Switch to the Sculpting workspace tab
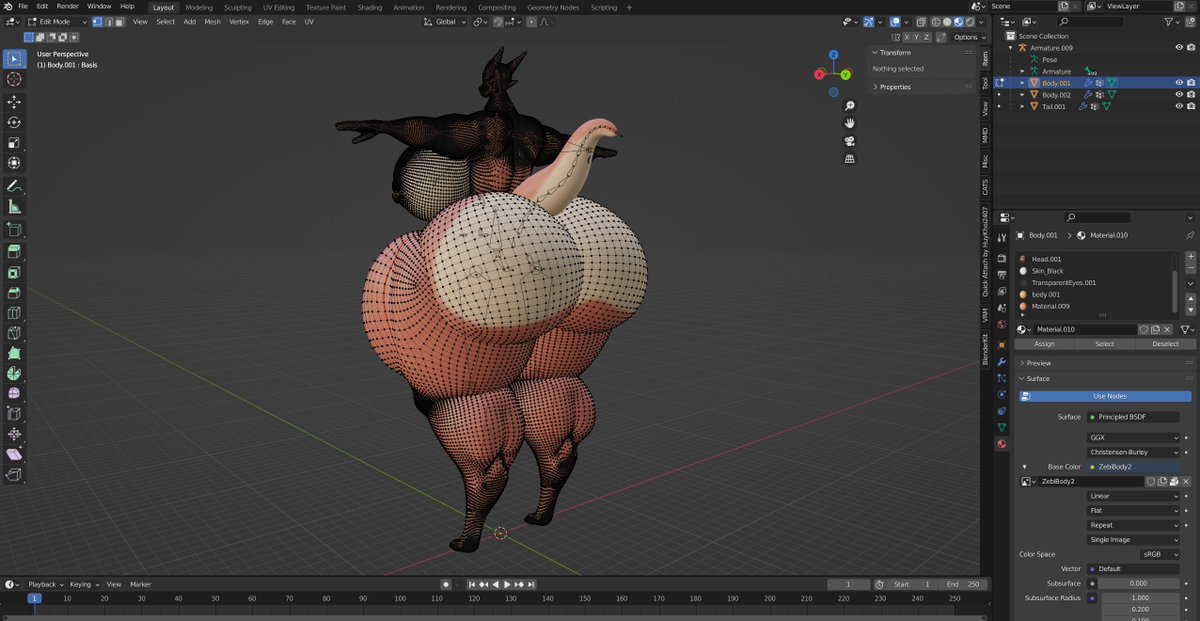This screenshot has height=621, width=1200. pyautogui.click(x=238, y=7)
